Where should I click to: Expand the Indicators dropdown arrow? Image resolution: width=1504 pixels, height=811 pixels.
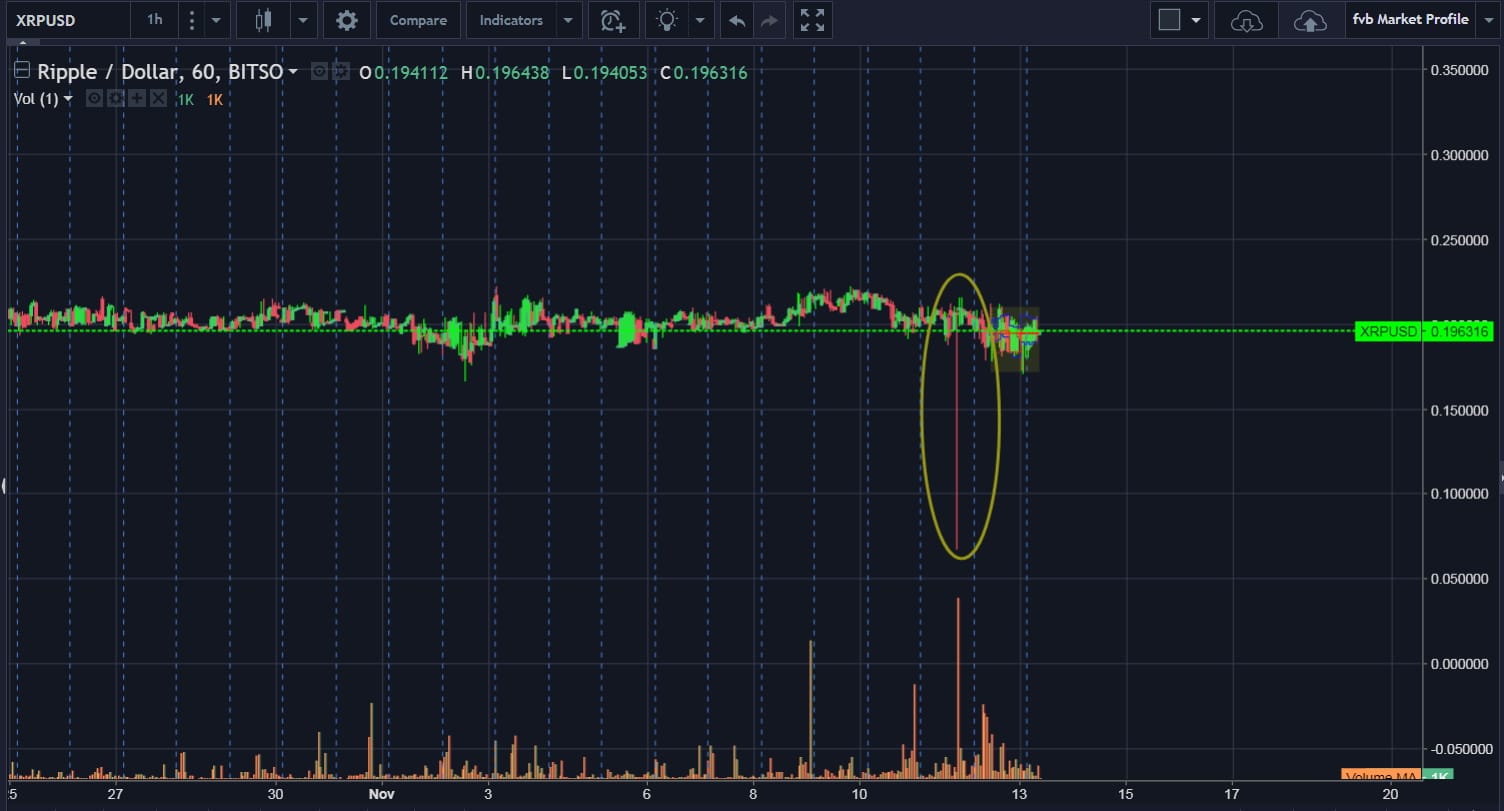[568, 20]
